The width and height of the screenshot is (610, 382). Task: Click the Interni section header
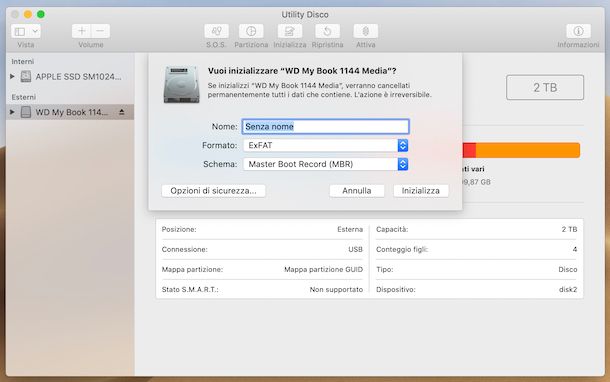(23, 61)
